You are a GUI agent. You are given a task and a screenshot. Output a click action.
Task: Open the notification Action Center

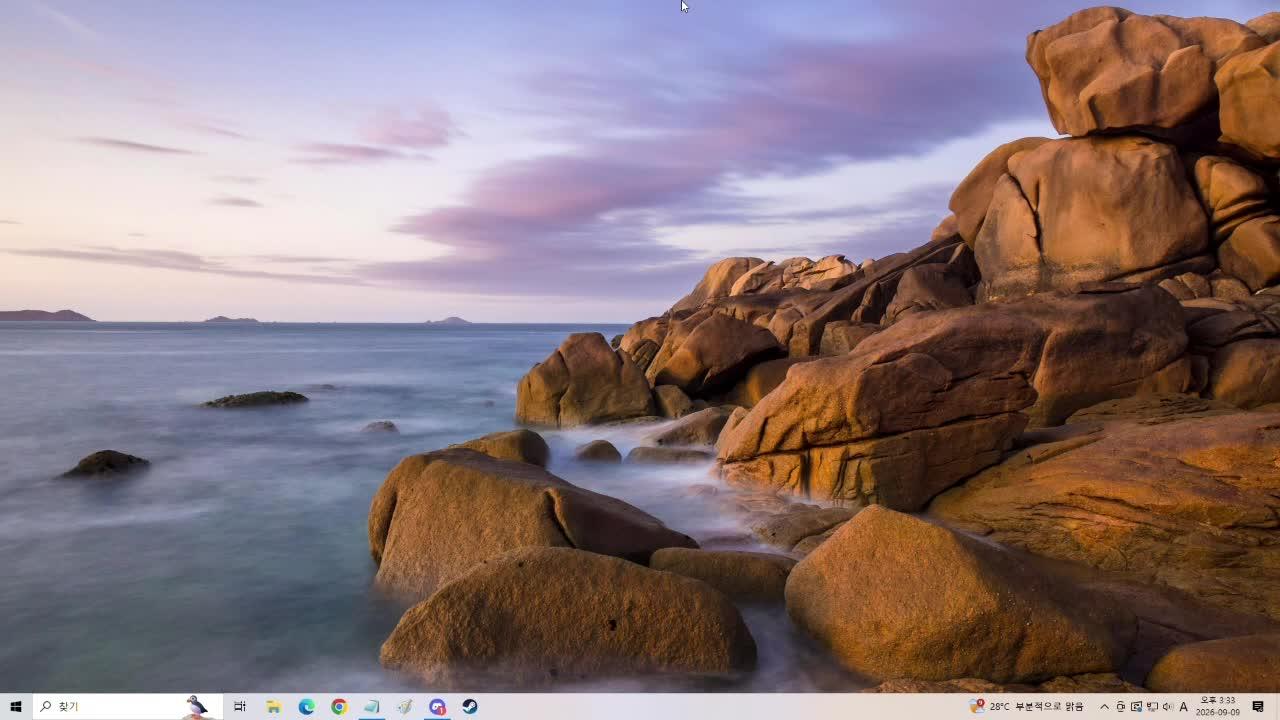(x=1258, y=706)
